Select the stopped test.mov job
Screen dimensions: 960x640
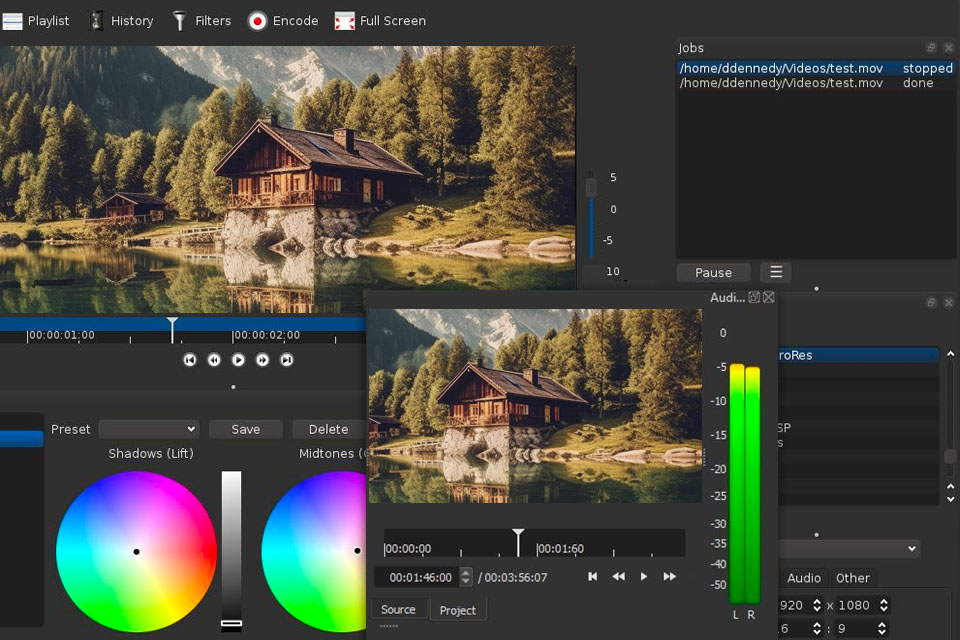click(816, 68)
